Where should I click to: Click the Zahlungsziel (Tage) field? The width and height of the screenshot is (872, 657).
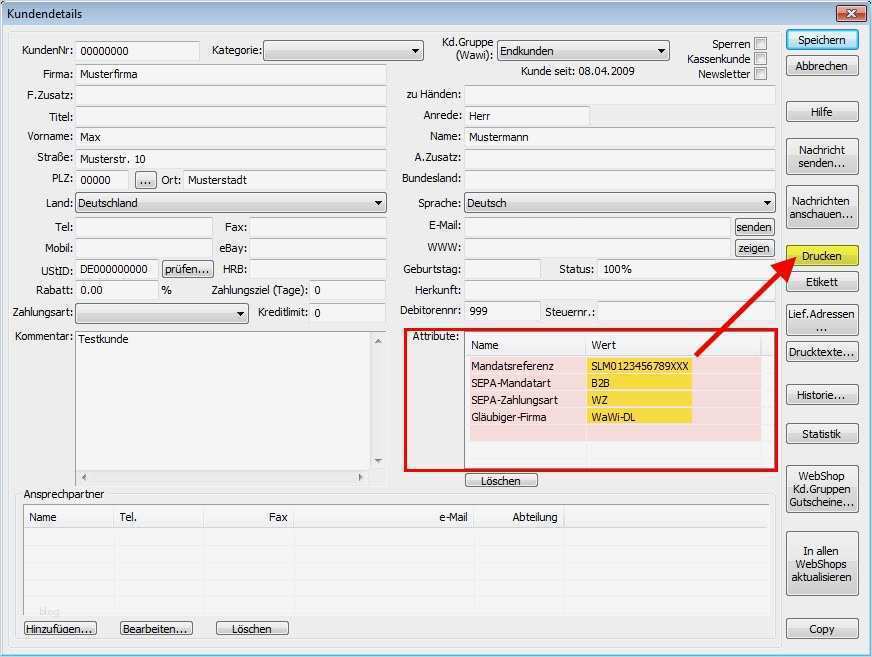coord(348,290)
